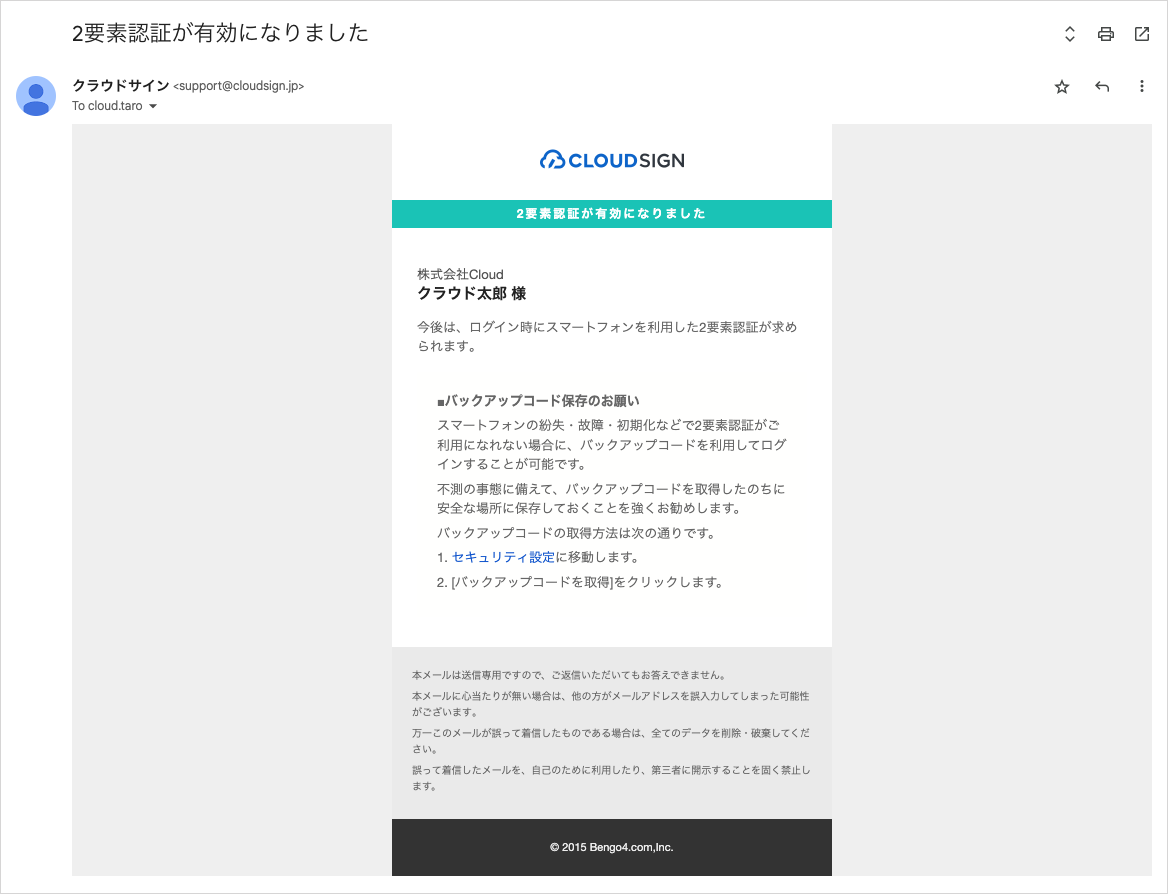Screen dimensions: 1168x894
Task: Open the セキュリティ設定 link
Action: [x=503, y=557]
